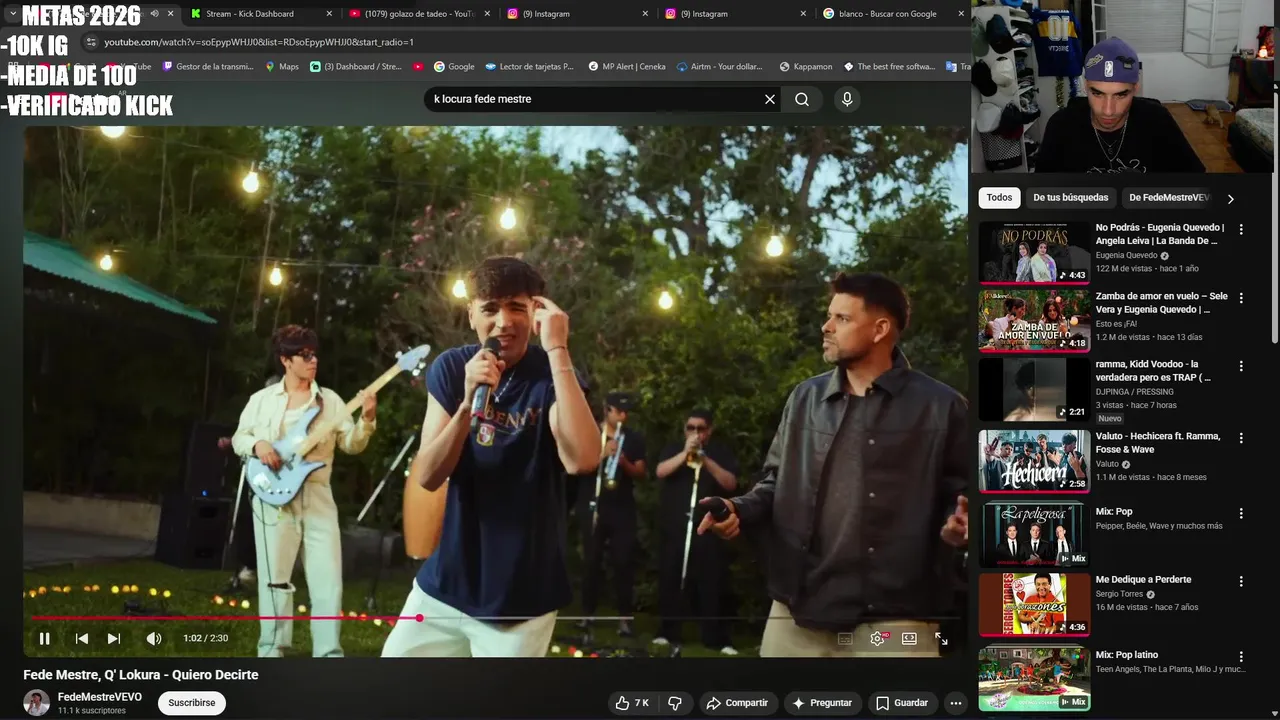Exit full screen mode
This screenshot has width=1280, height=720.
click(x=941, y=638)
